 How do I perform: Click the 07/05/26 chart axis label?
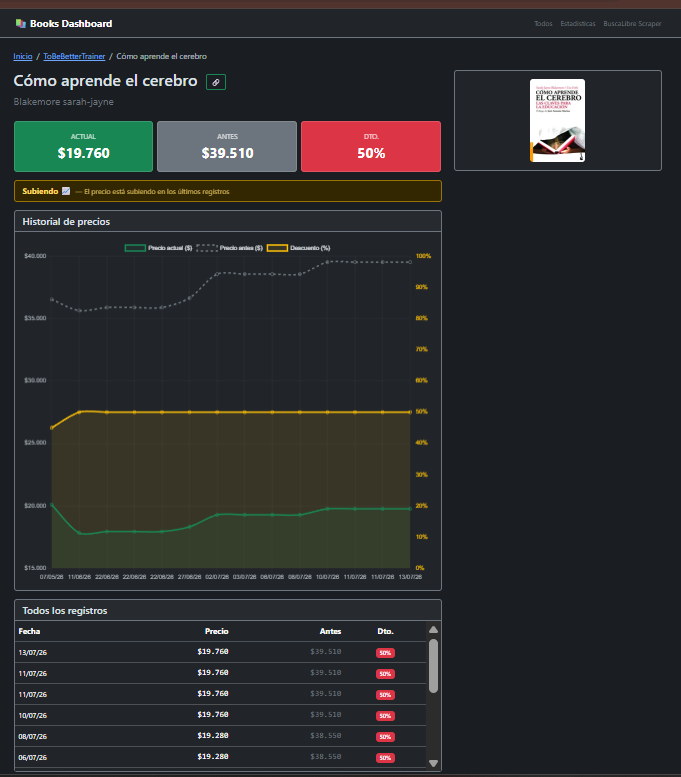(52, 577)
